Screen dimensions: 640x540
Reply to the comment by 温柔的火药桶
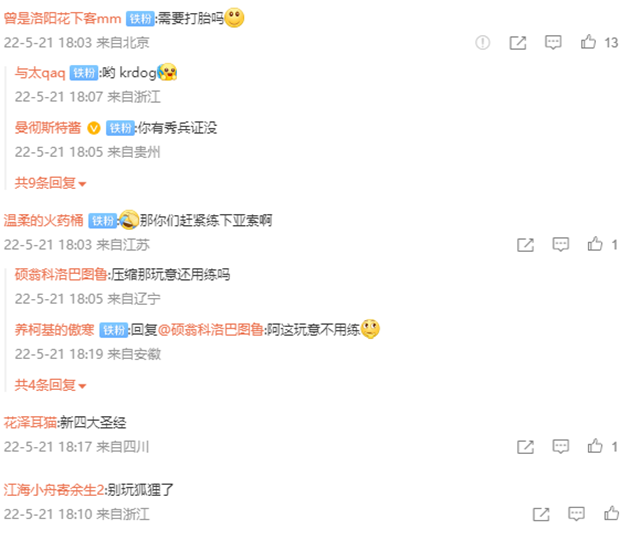[x=560, y=244]
